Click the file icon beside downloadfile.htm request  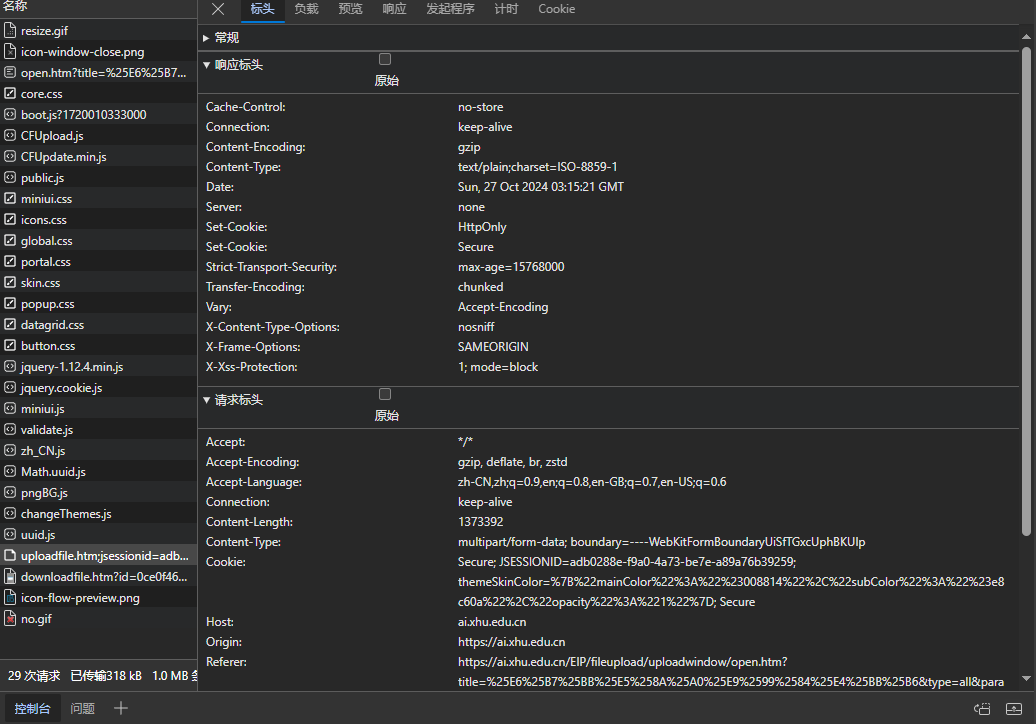(10, 577)
